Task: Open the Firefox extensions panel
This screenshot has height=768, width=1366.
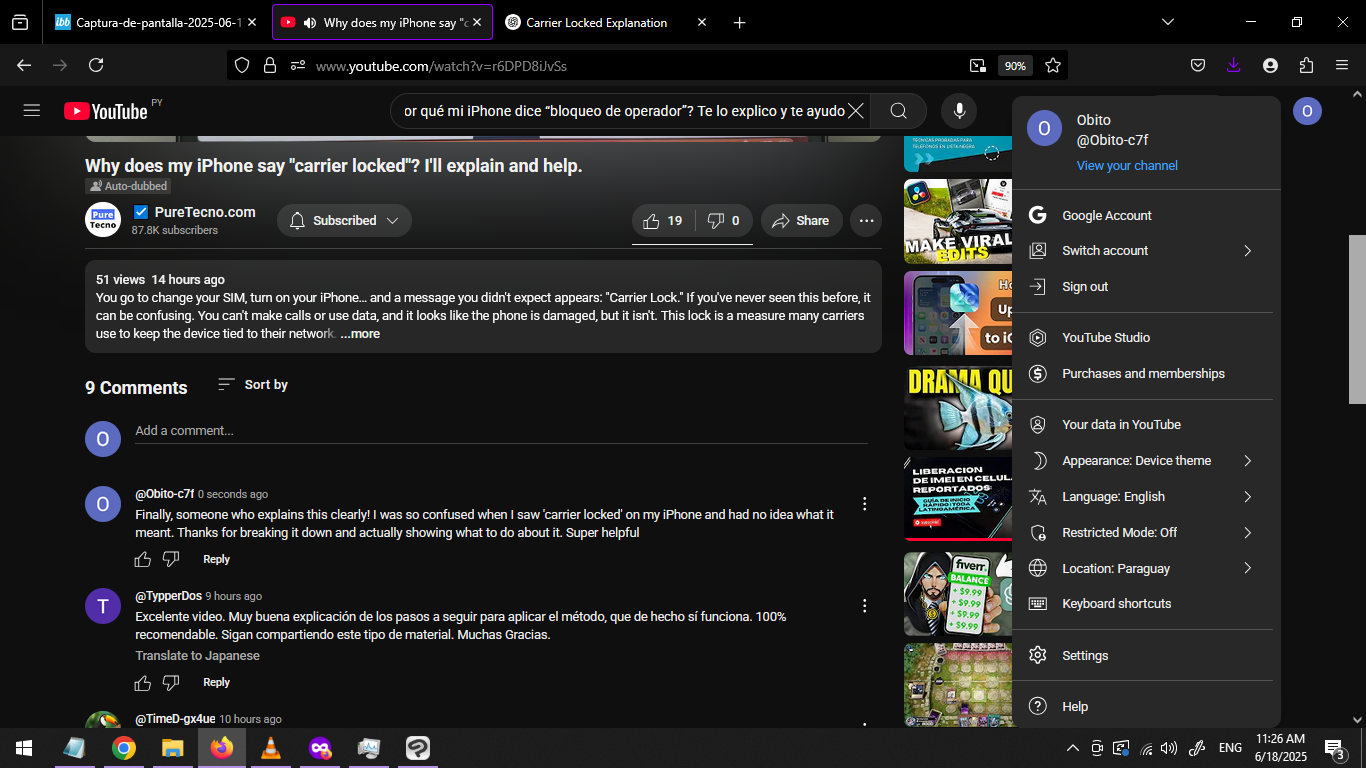Action: pyautogui.click(x=1306, y=66)
